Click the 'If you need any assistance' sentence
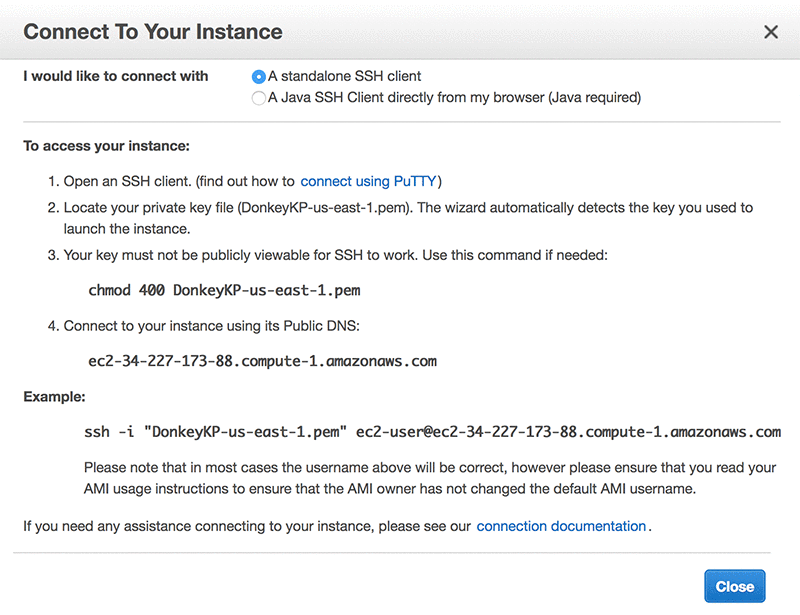This screenshot has height=615, width=800. [x=246, y=526]
